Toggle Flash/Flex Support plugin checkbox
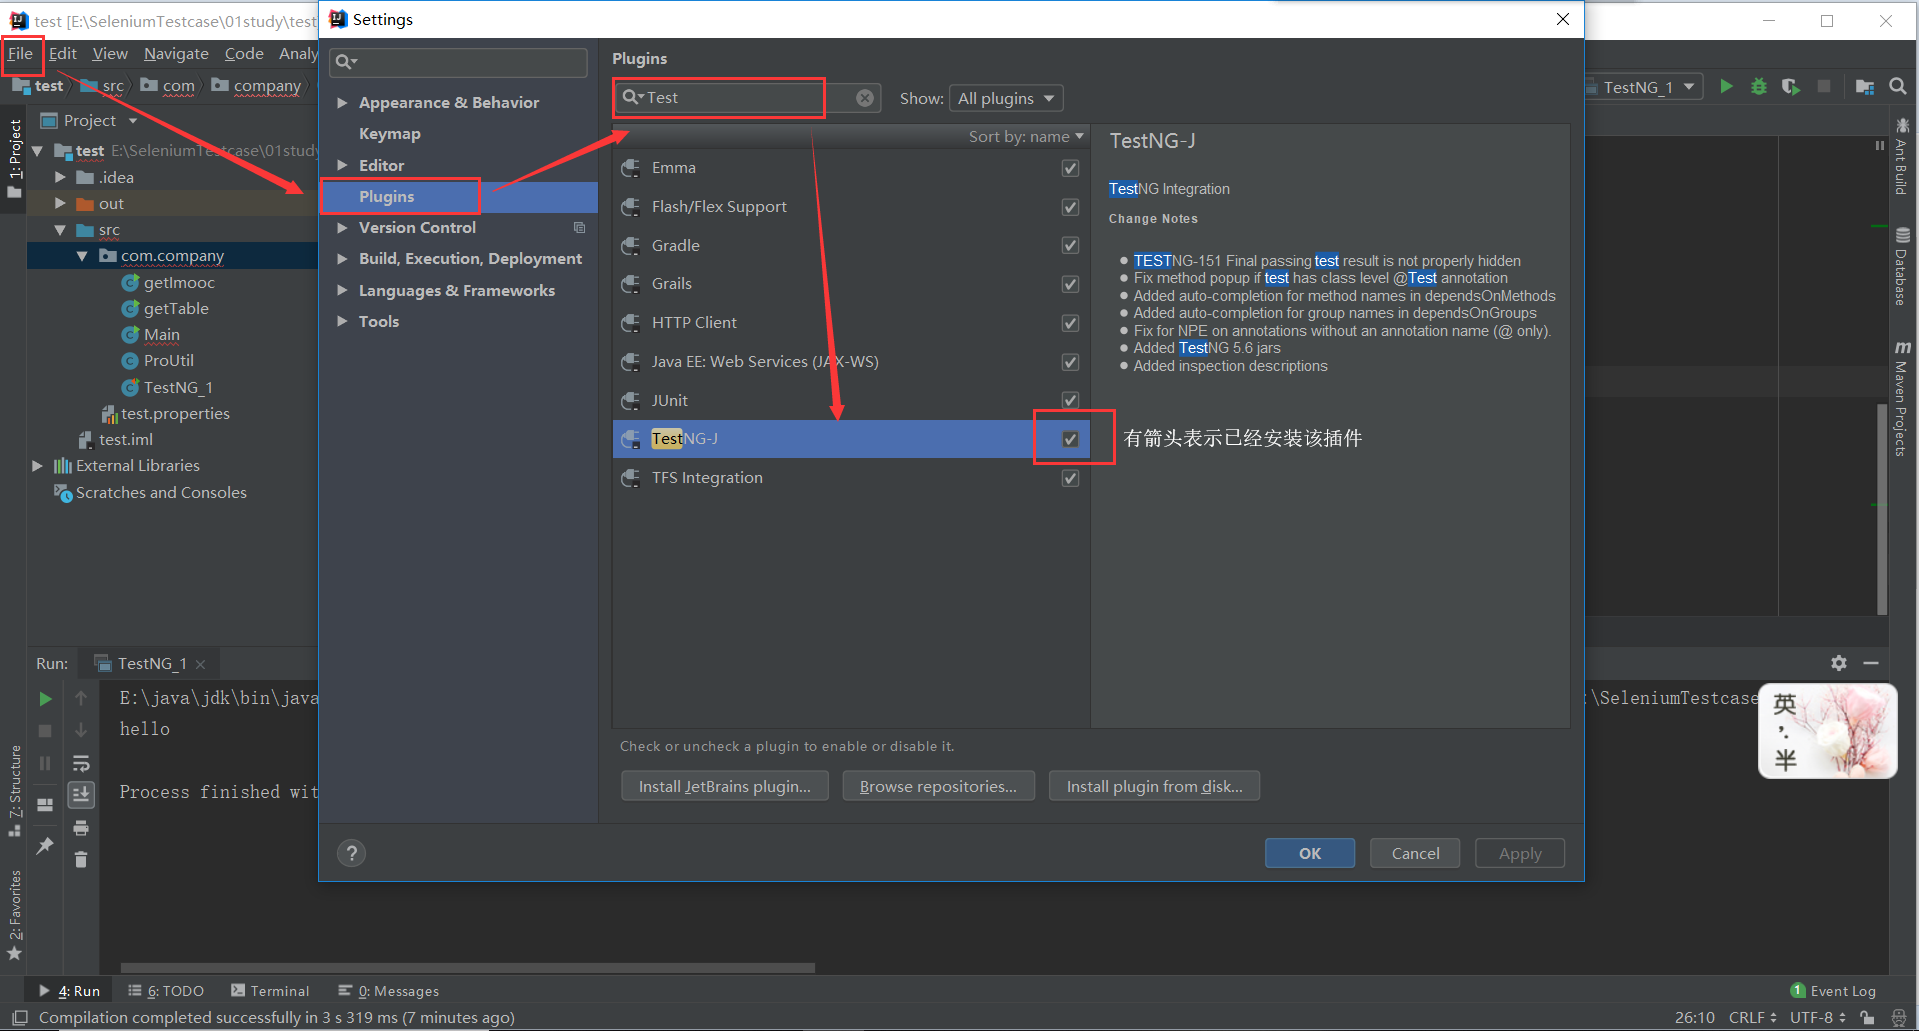 point(1070,207)
